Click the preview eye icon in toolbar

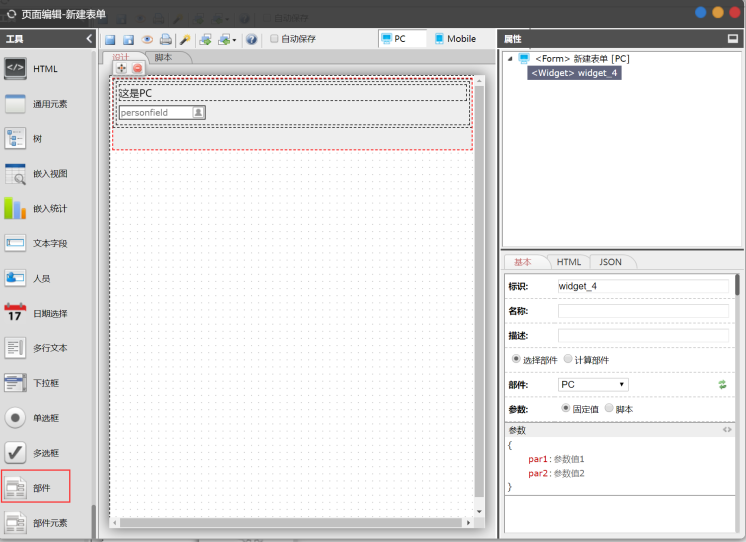pyautogui.click(x=147, y=39)
